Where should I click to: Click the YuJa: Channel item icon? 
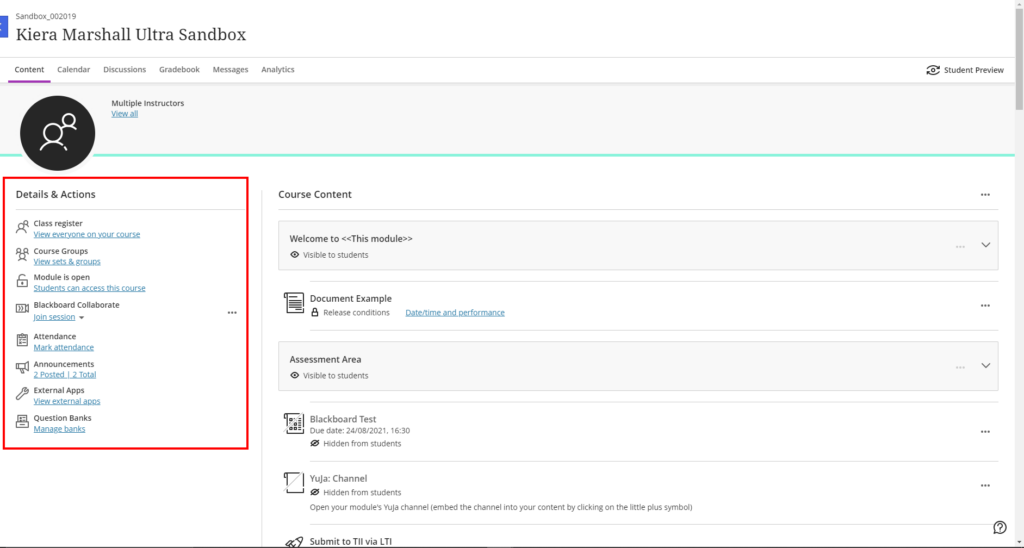[x=294, y=483]
